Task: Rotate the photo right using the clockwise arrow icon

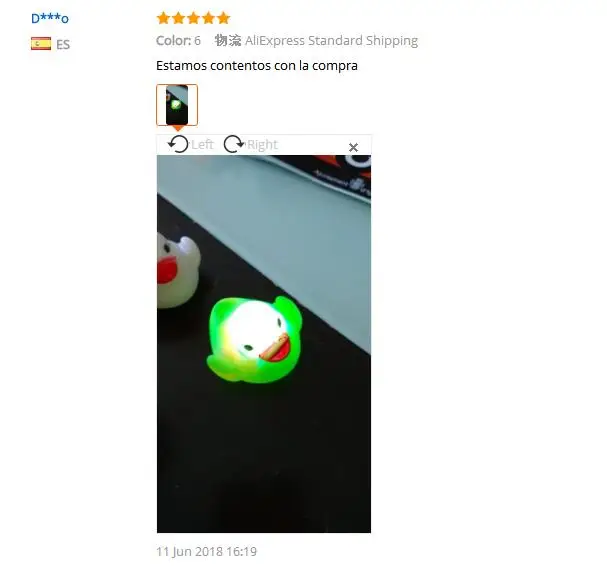Action: tap(234, 144)
